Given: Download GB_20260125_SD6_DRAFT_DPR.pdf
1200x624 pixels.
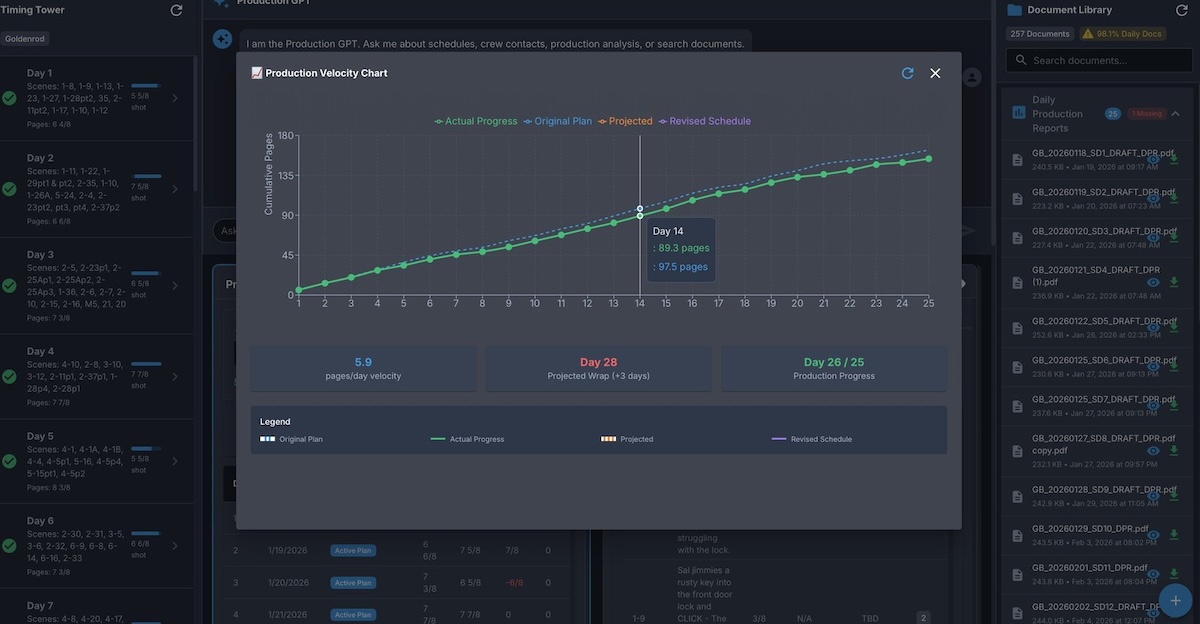Looking at the screenshot, I should (x=1174, y=367).
